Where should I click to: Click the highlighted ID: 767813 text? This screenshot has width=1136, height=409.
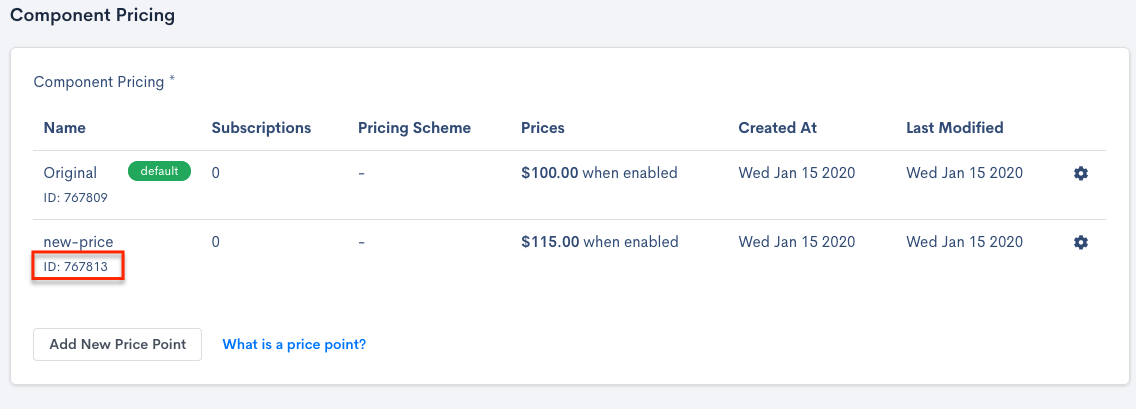[x=76, y=267]
